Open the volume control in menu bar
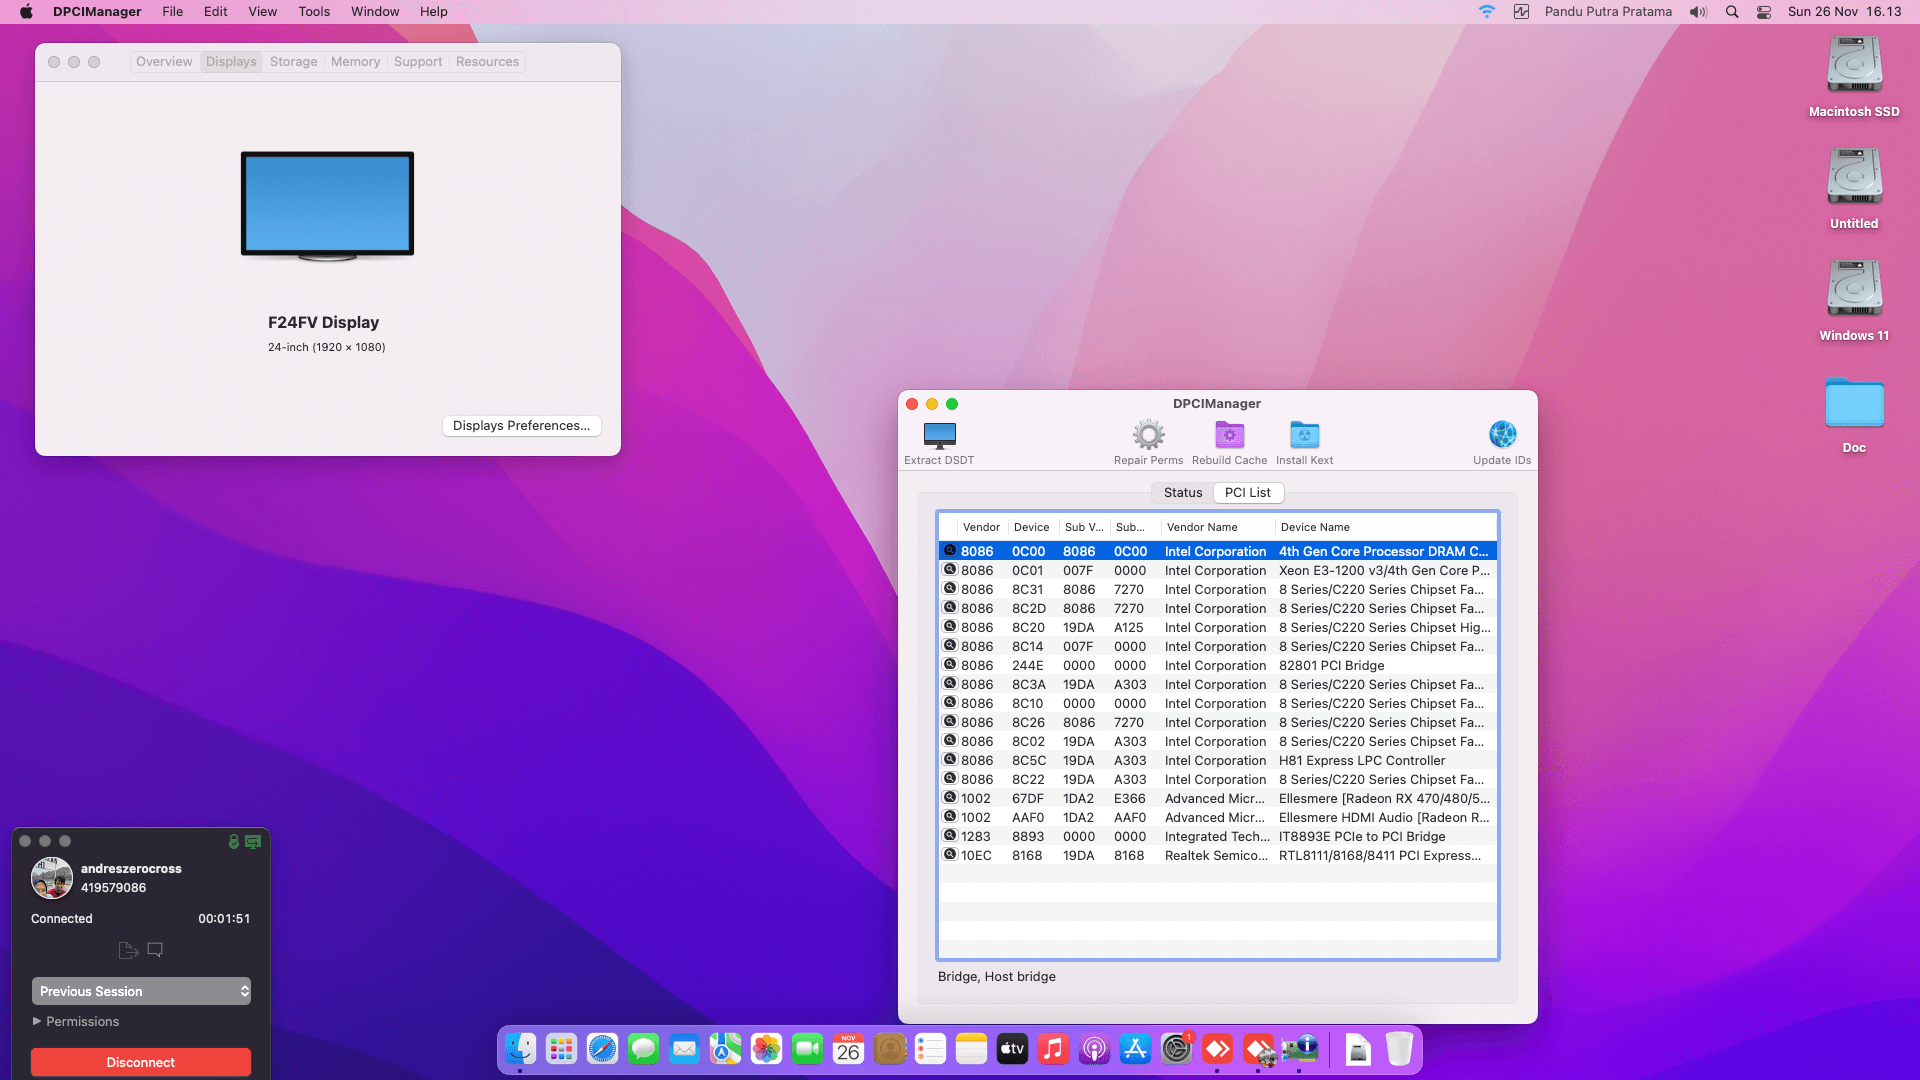Image resolution: width=1920 pixels, height=1080 pixels. point(1698,12)
